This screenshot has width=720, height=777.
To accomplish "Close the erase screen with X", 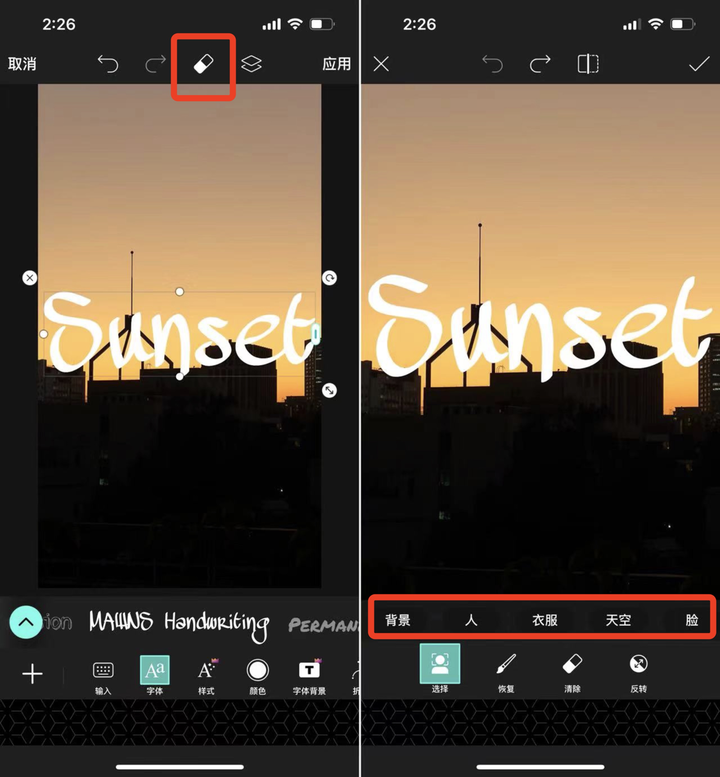I will (x=381, y=64).
